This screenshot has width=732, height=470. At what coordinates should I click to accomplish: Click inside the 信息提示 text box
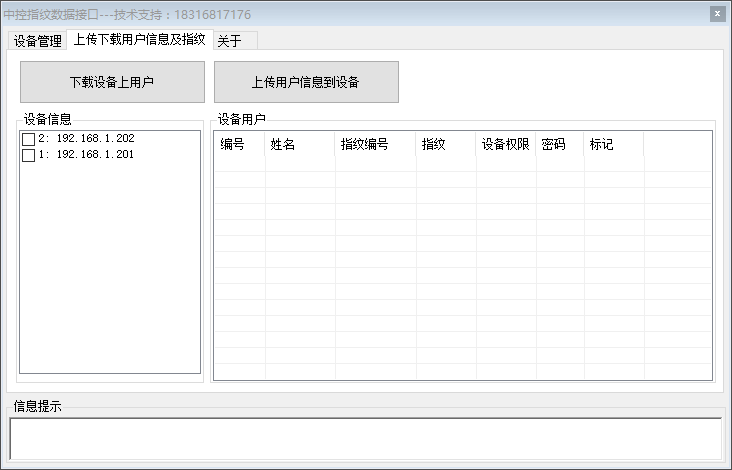[x=365, y=438]
